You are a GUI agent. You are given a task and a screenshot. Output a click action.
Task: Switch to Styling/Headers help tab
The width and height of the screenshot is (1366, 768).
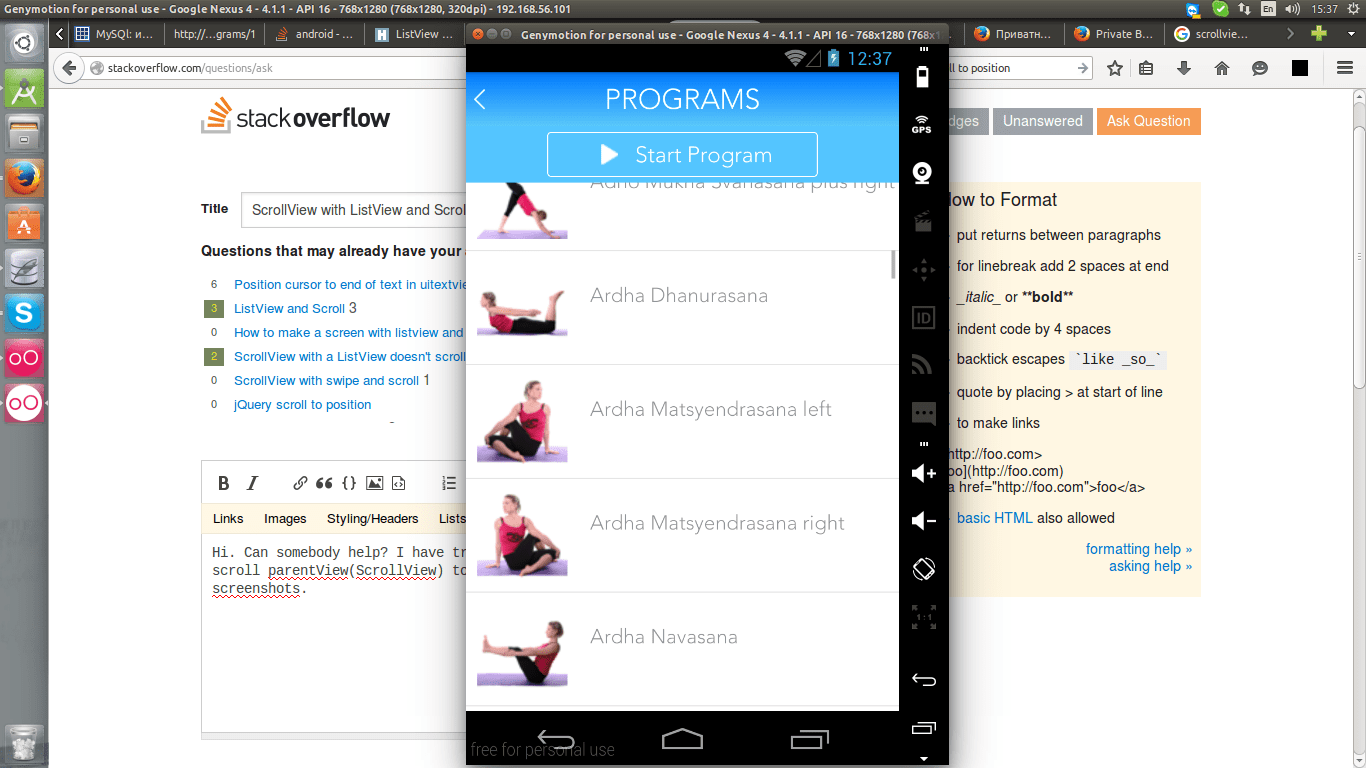click(372, 518)
